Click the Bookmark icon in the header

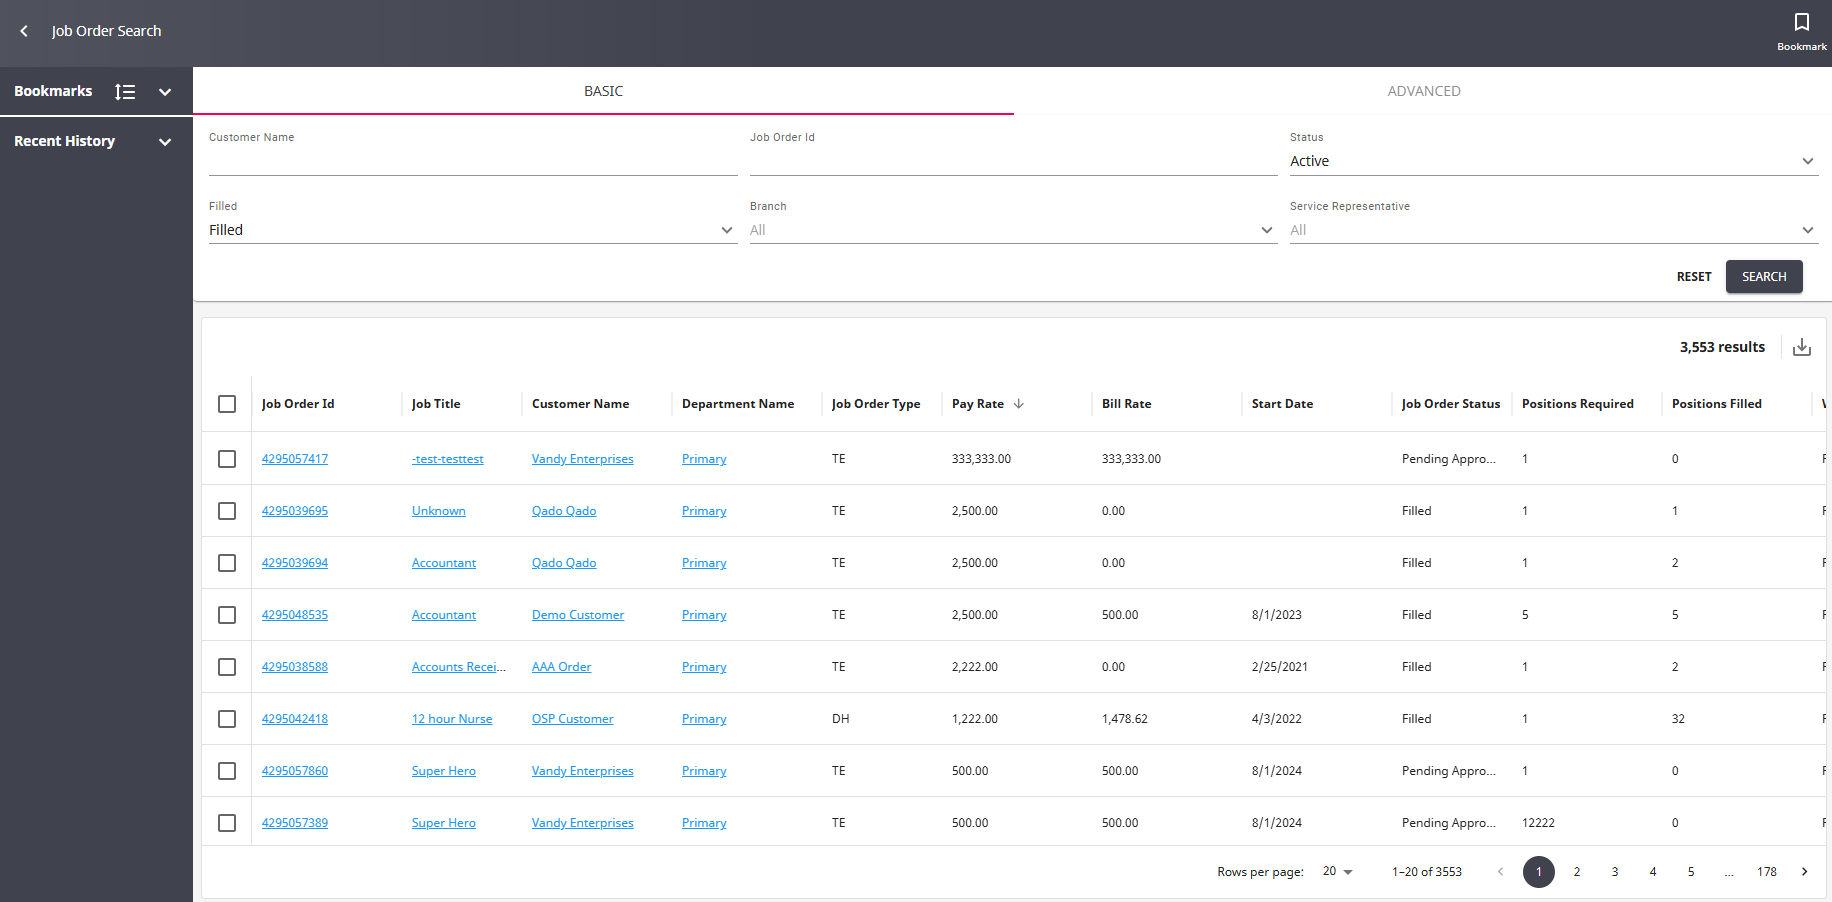click(x=1801, y=23)
